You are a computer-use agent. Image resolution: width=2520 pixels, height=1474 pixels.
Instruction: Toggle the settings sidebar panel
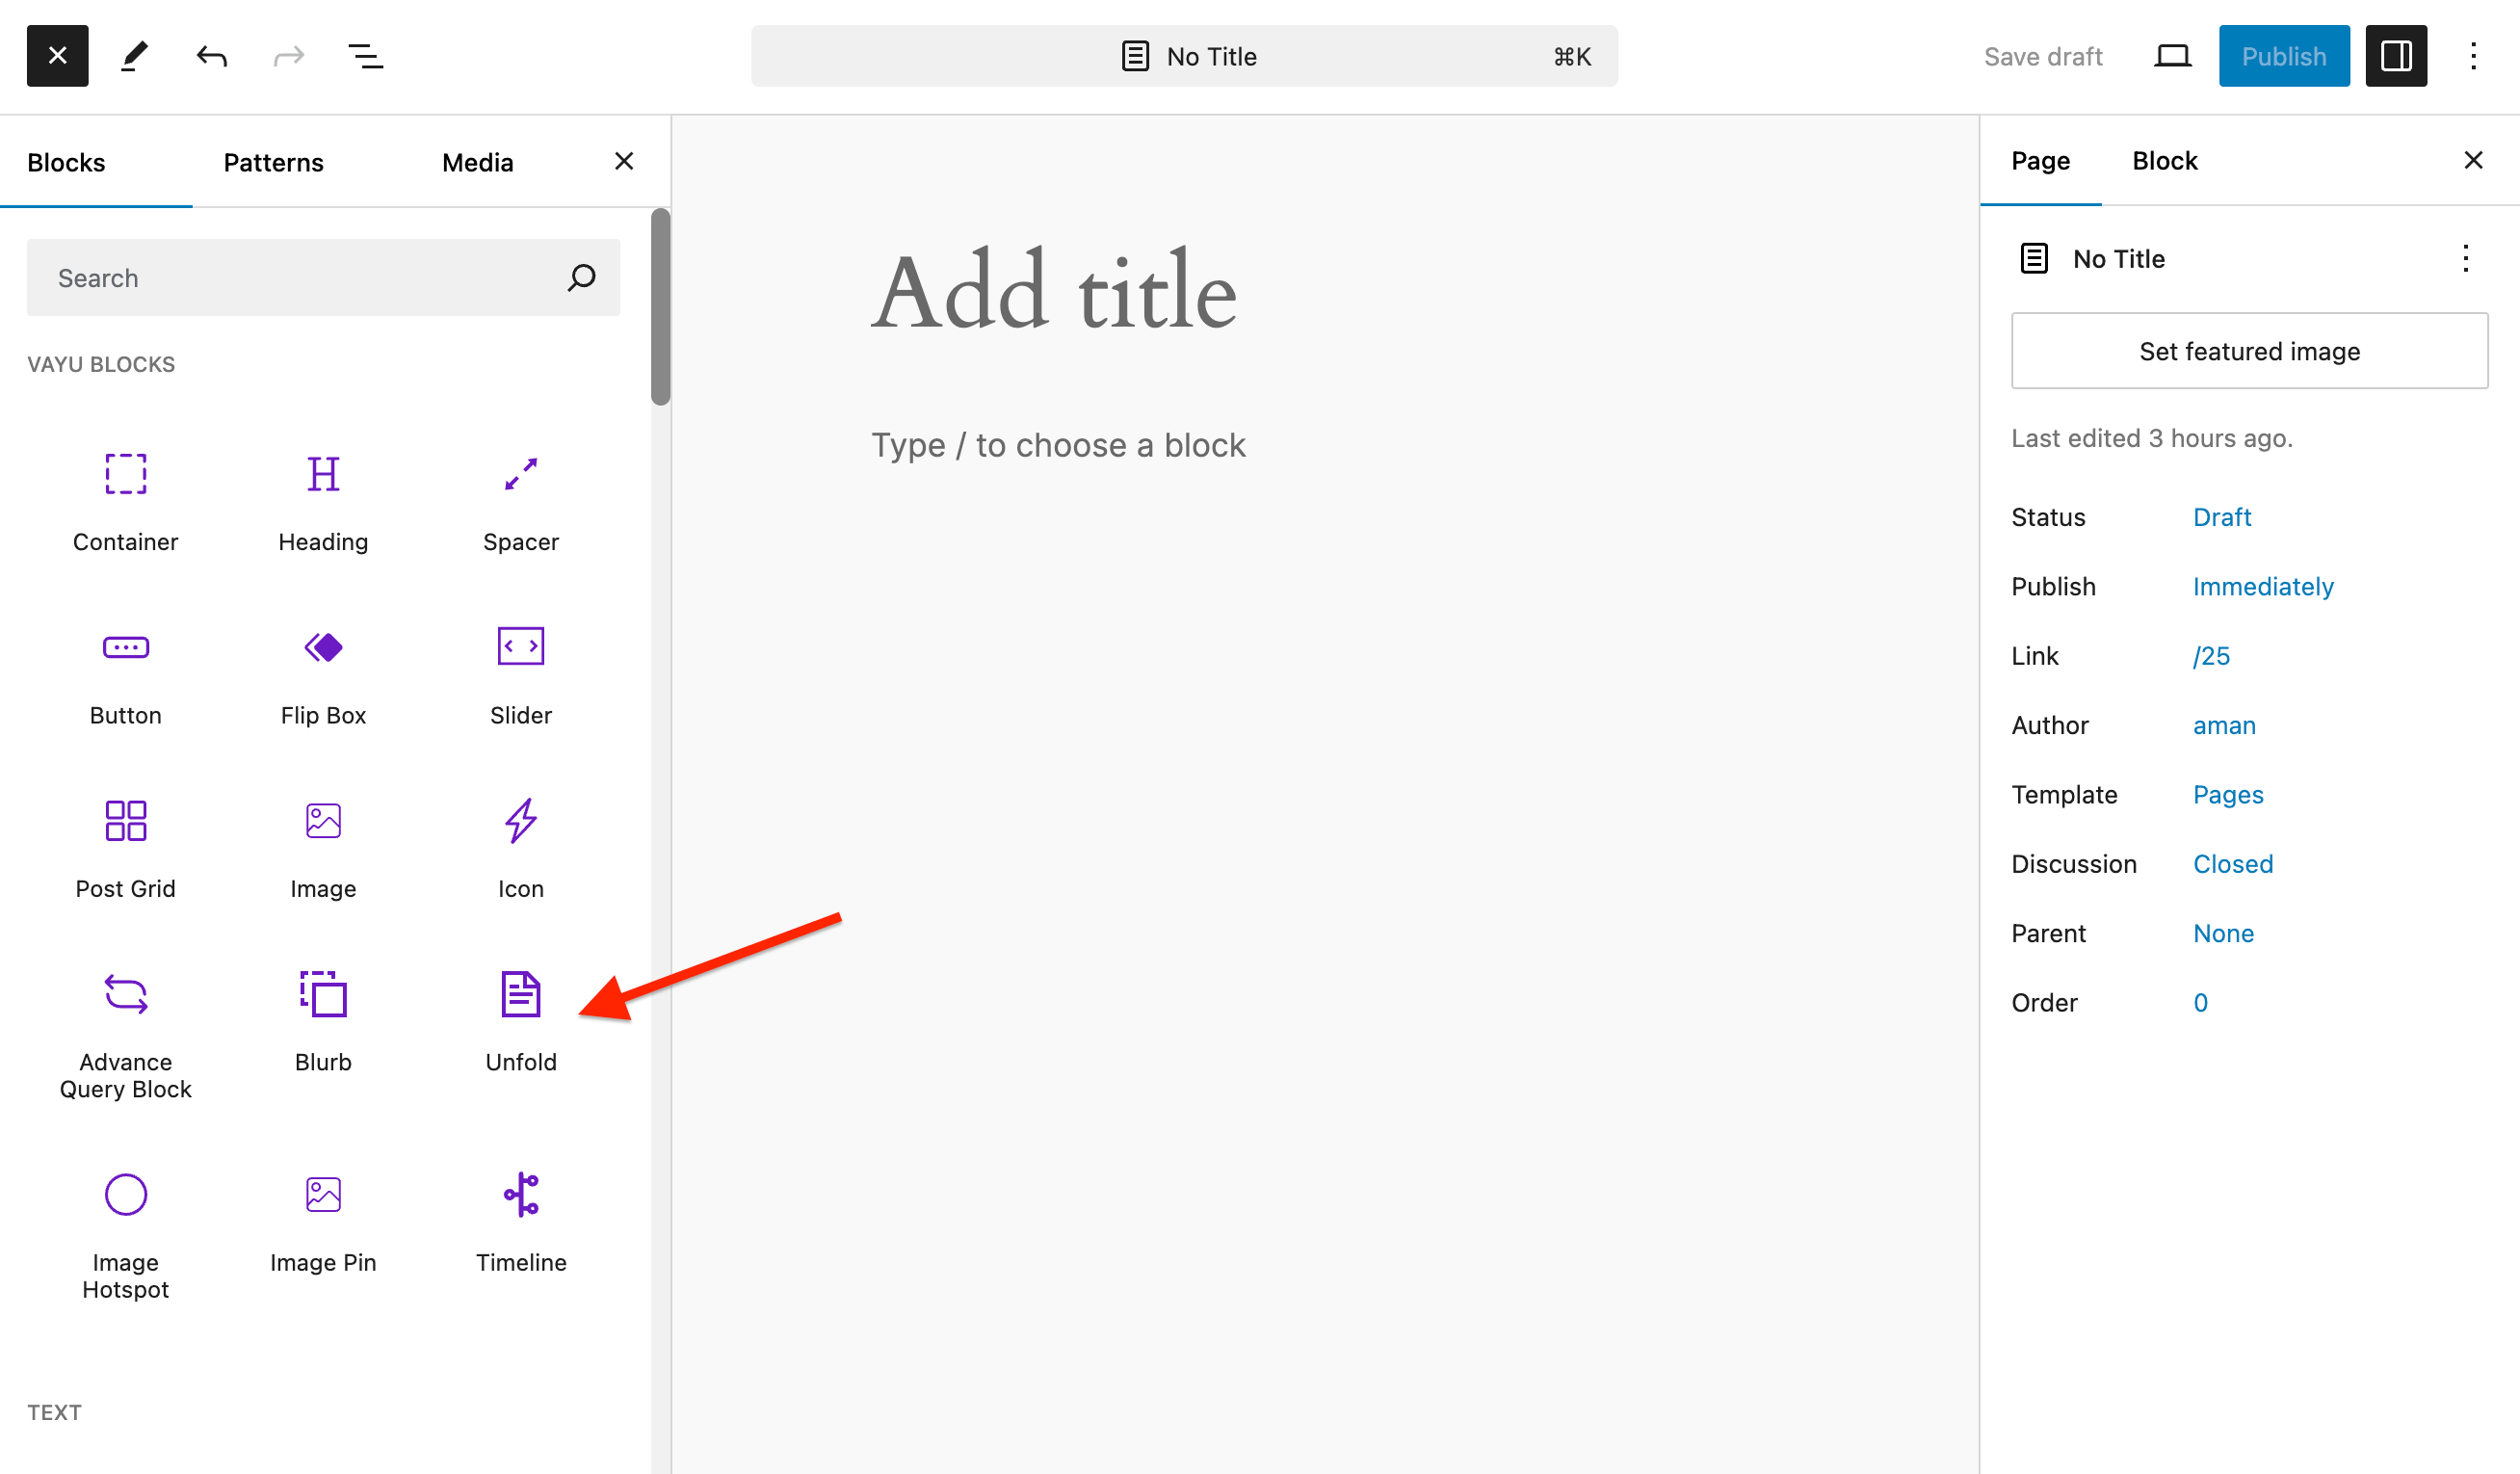pyautogui.click(x=2395, y=56)
